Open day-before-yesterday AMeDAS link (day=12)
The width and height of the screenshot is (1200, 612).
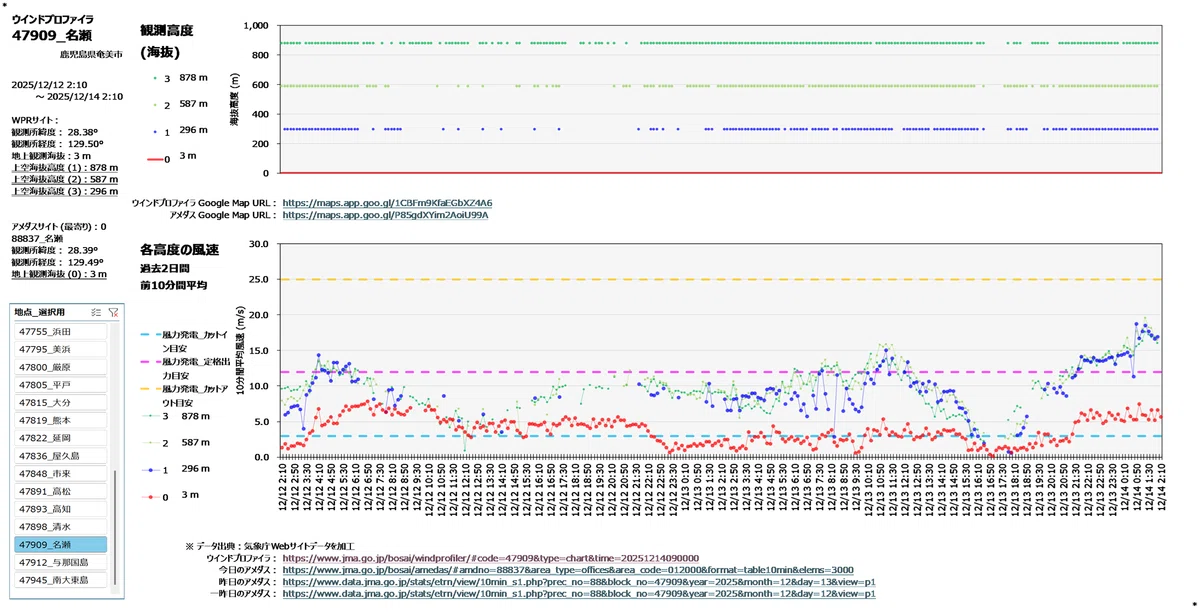pyautogui.click(x=579, y=594)
